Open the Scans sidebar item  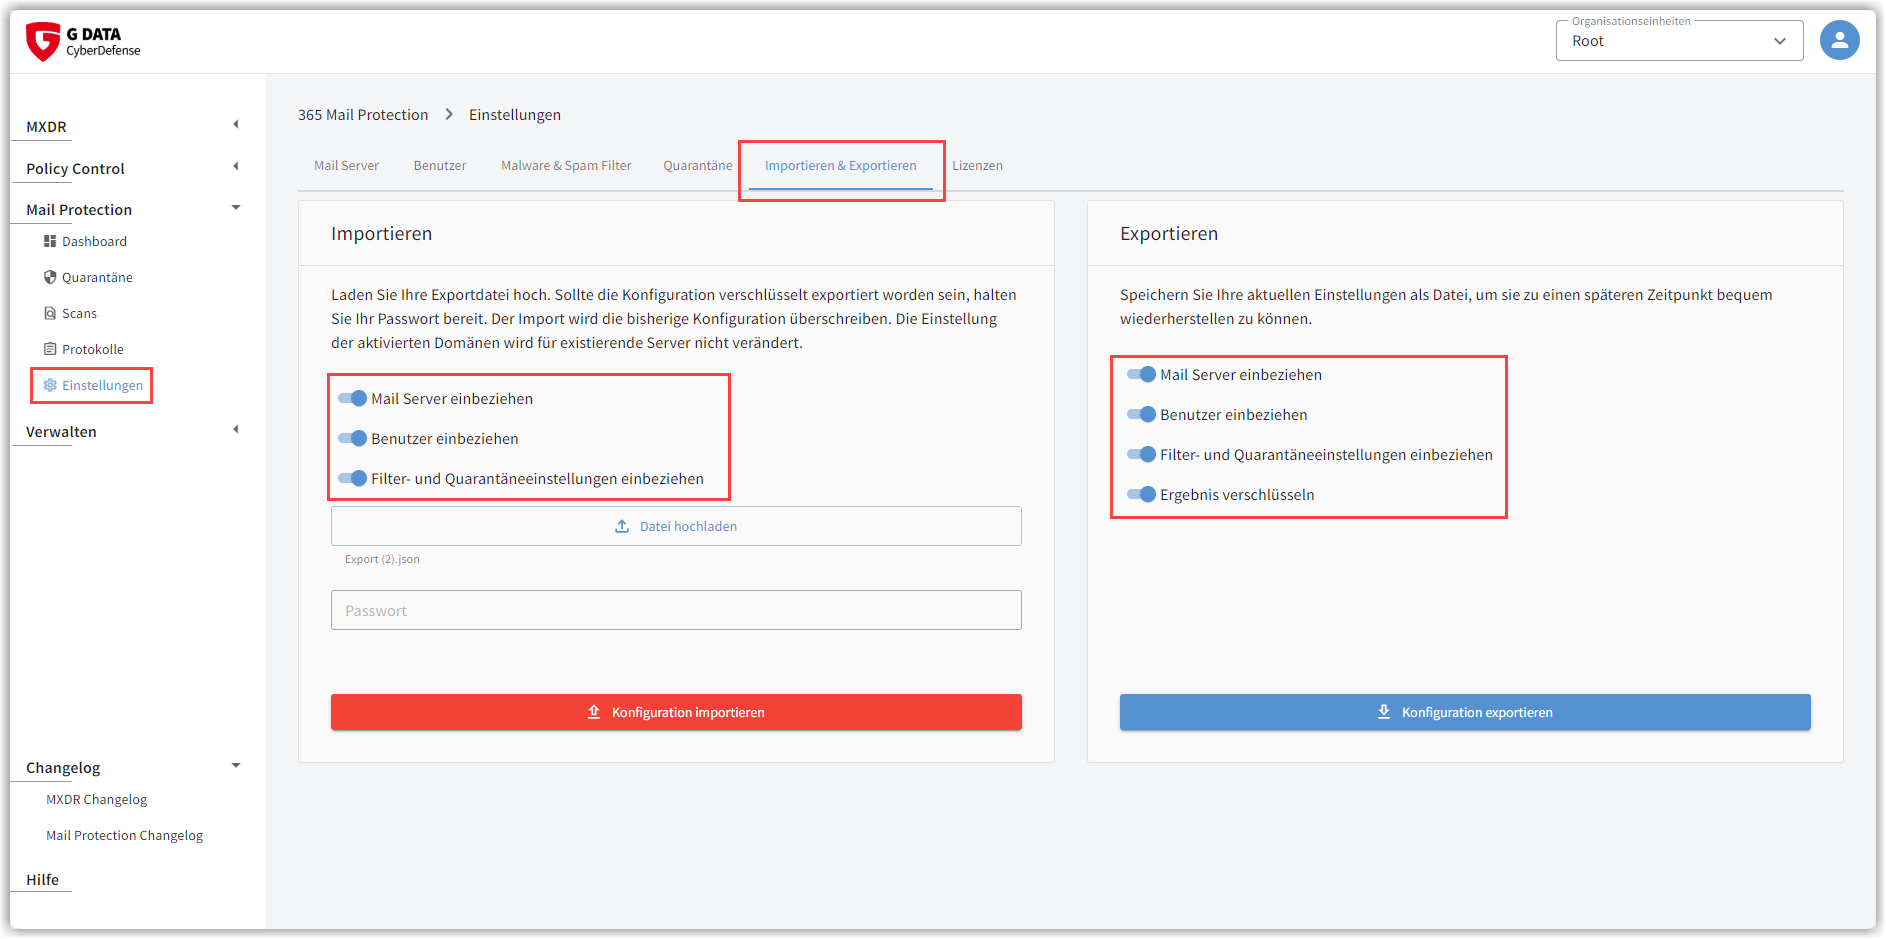coord(79,313)
